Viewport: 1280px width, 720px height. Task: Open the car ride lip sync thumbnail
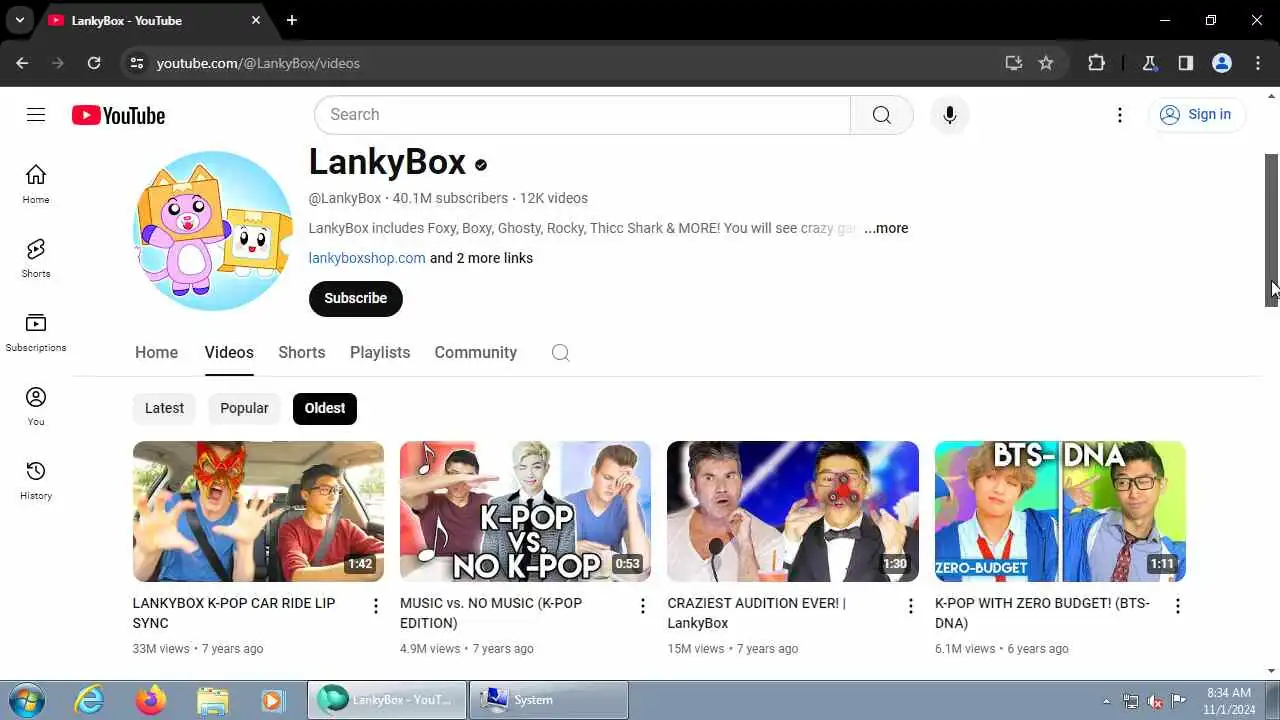258,511
